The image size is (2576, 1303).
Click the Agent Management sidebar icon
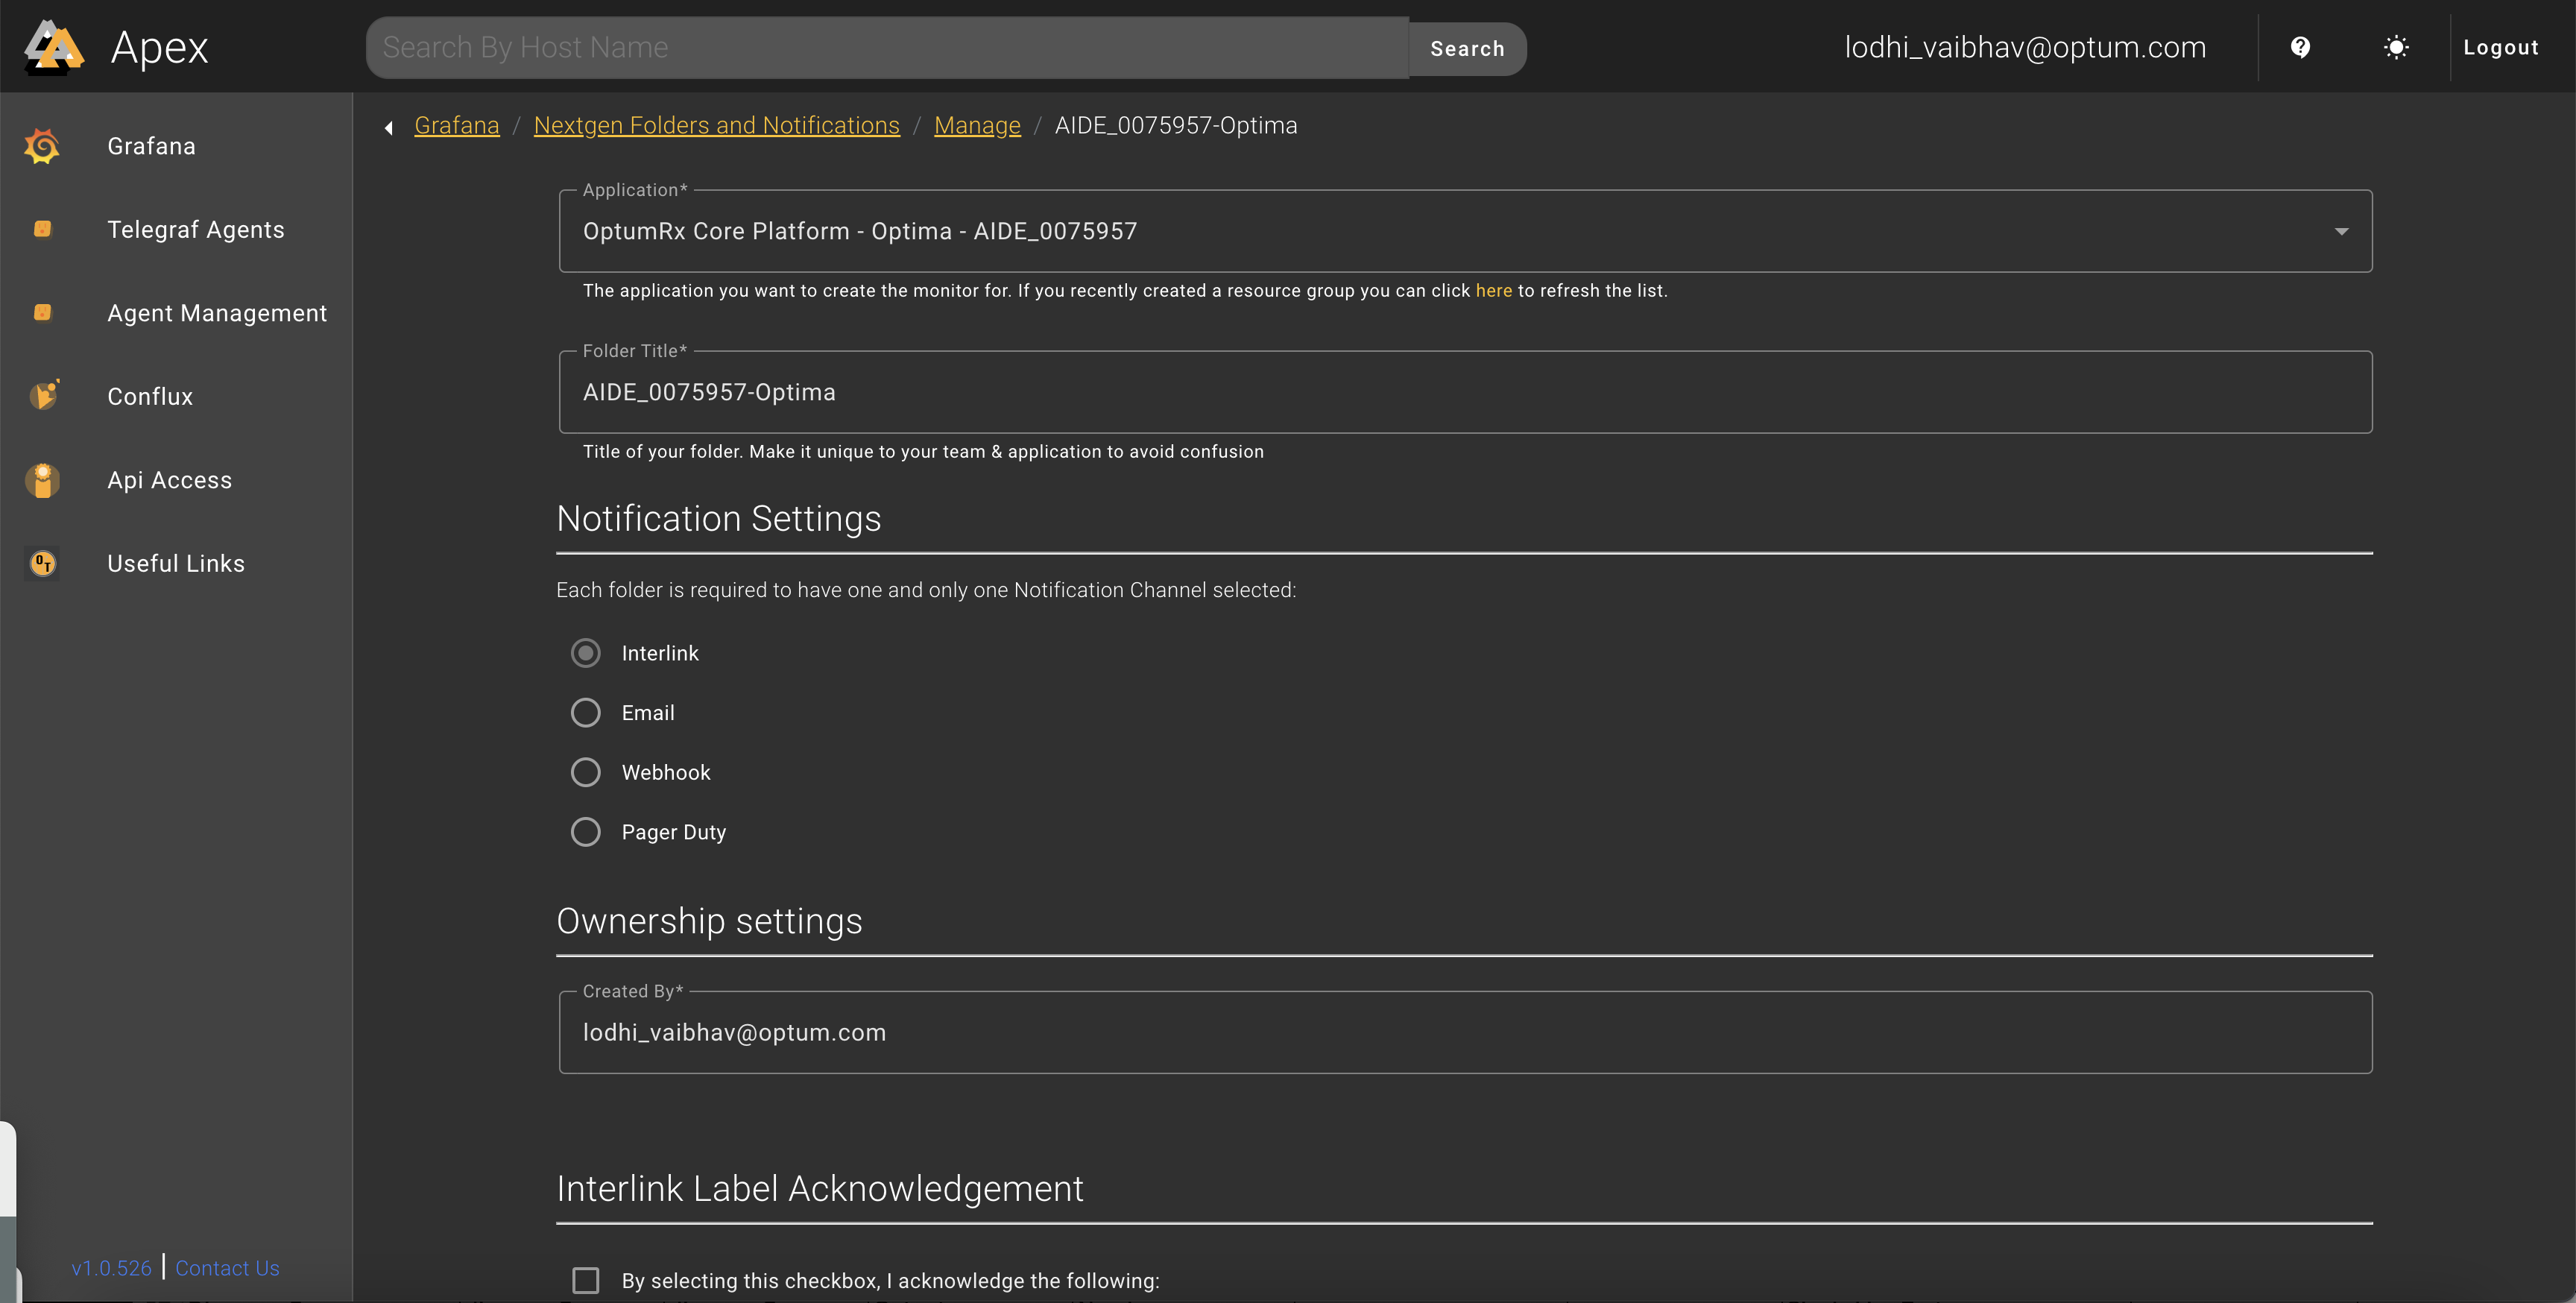pyautogui.click(x=42, y=313)
